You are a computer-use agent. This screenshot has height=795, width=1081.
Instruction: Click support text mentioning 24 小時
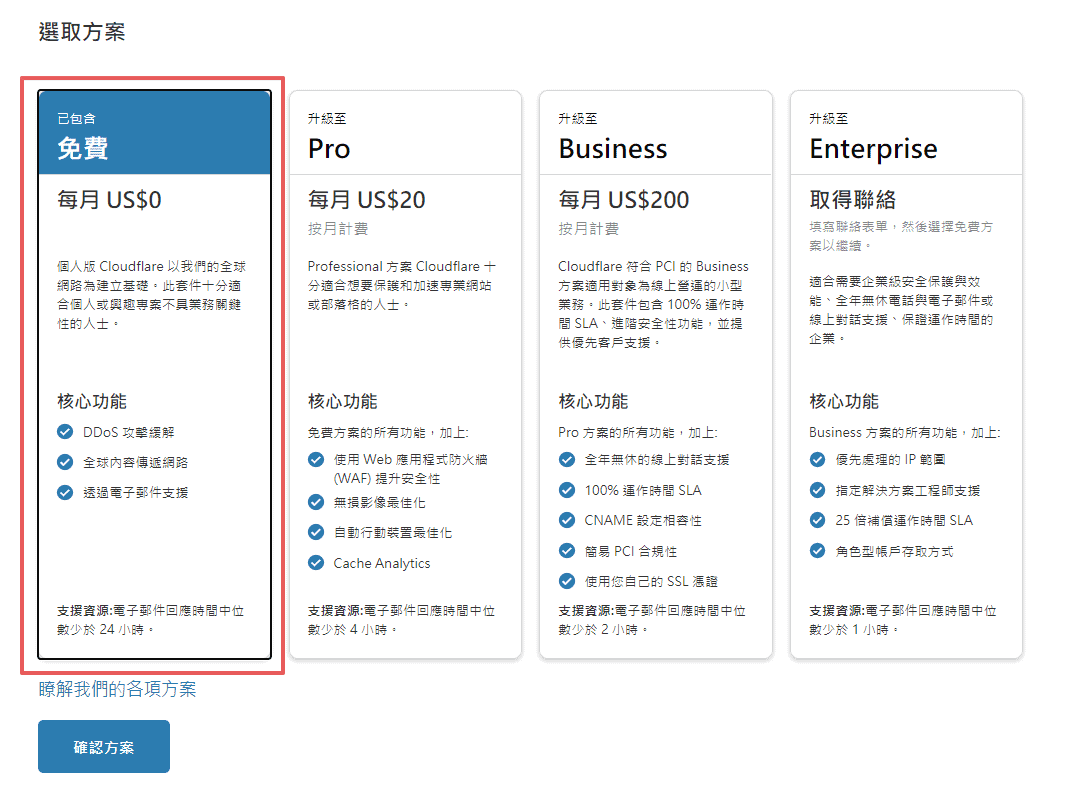[150, 620]
